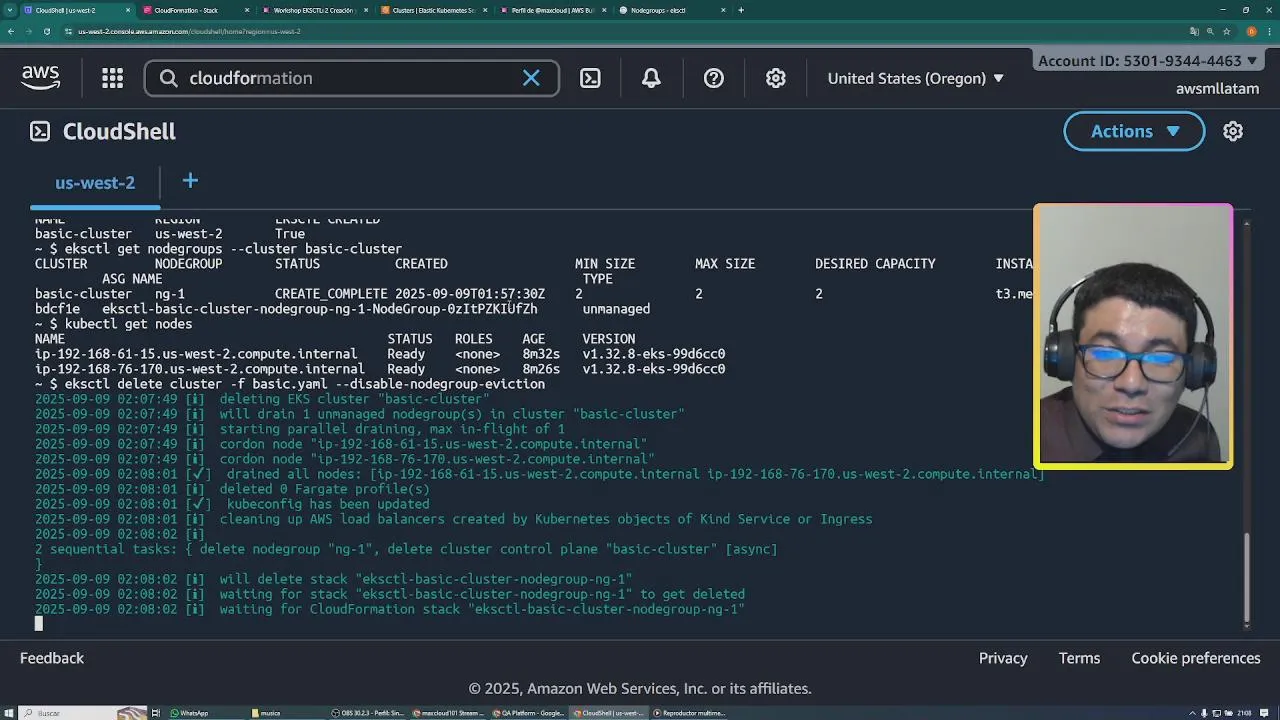Click the browser address bar URL
The image size is (1280, 720).
tap(189, 31)
